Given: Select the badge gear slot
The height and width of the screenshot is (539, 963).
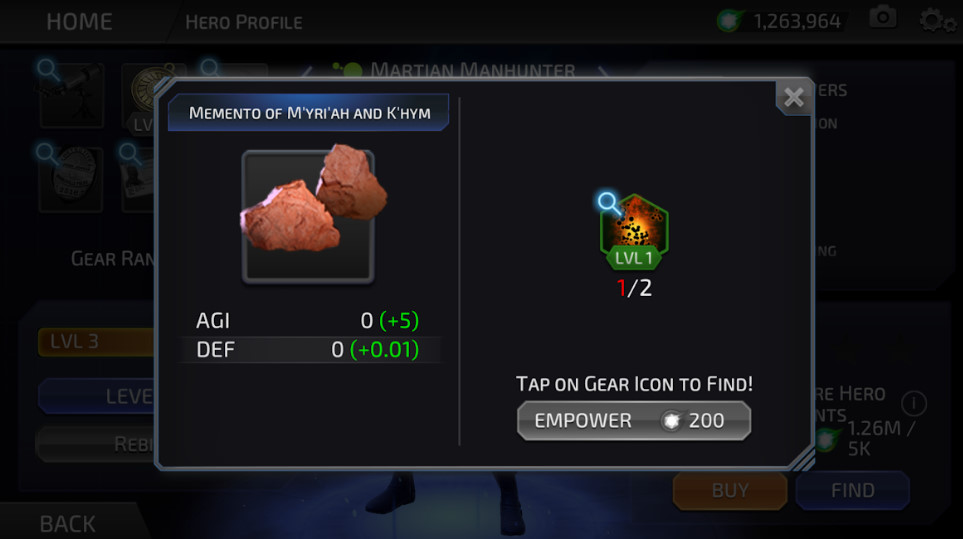Looking at the screenshot, I should pos(71,180).
